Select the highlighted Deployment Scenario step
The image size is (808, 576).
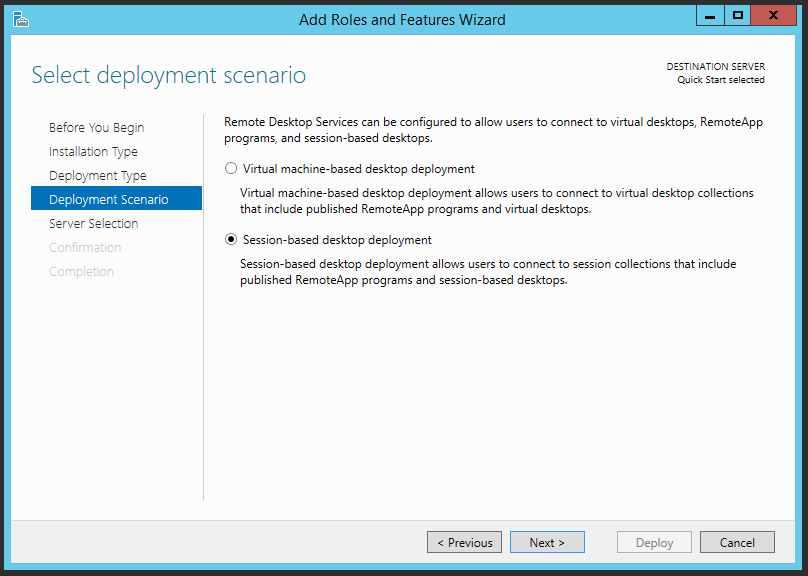pyautogui.click(x=108, y=200)
